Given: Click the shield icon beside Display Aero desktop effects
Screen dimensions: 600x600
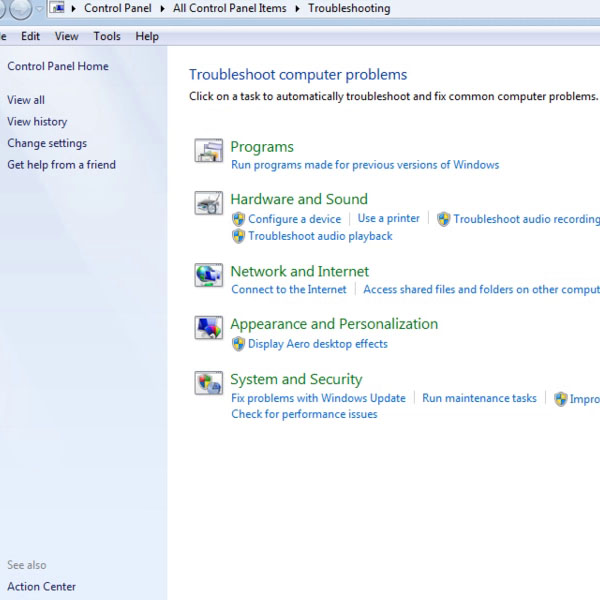Looking at the screenshot, I should [238, 344].
